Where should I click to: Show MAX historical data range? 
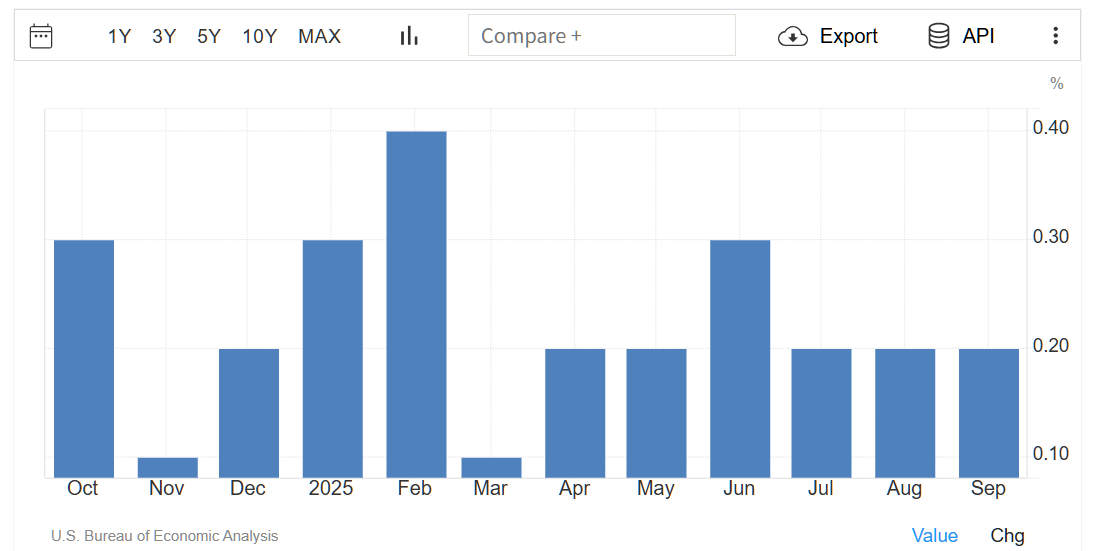click(x=319, y=36)
